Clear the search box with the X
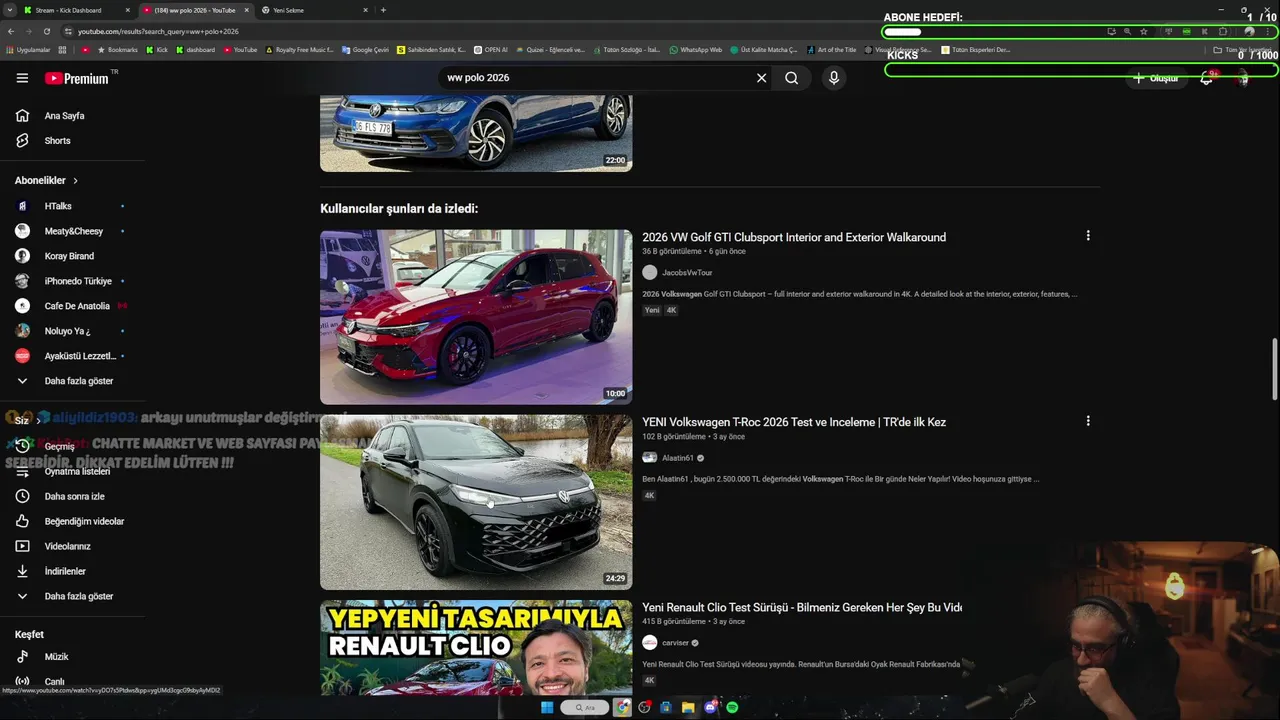Viewport: 1280px width, 720px height. click(761, 78)
